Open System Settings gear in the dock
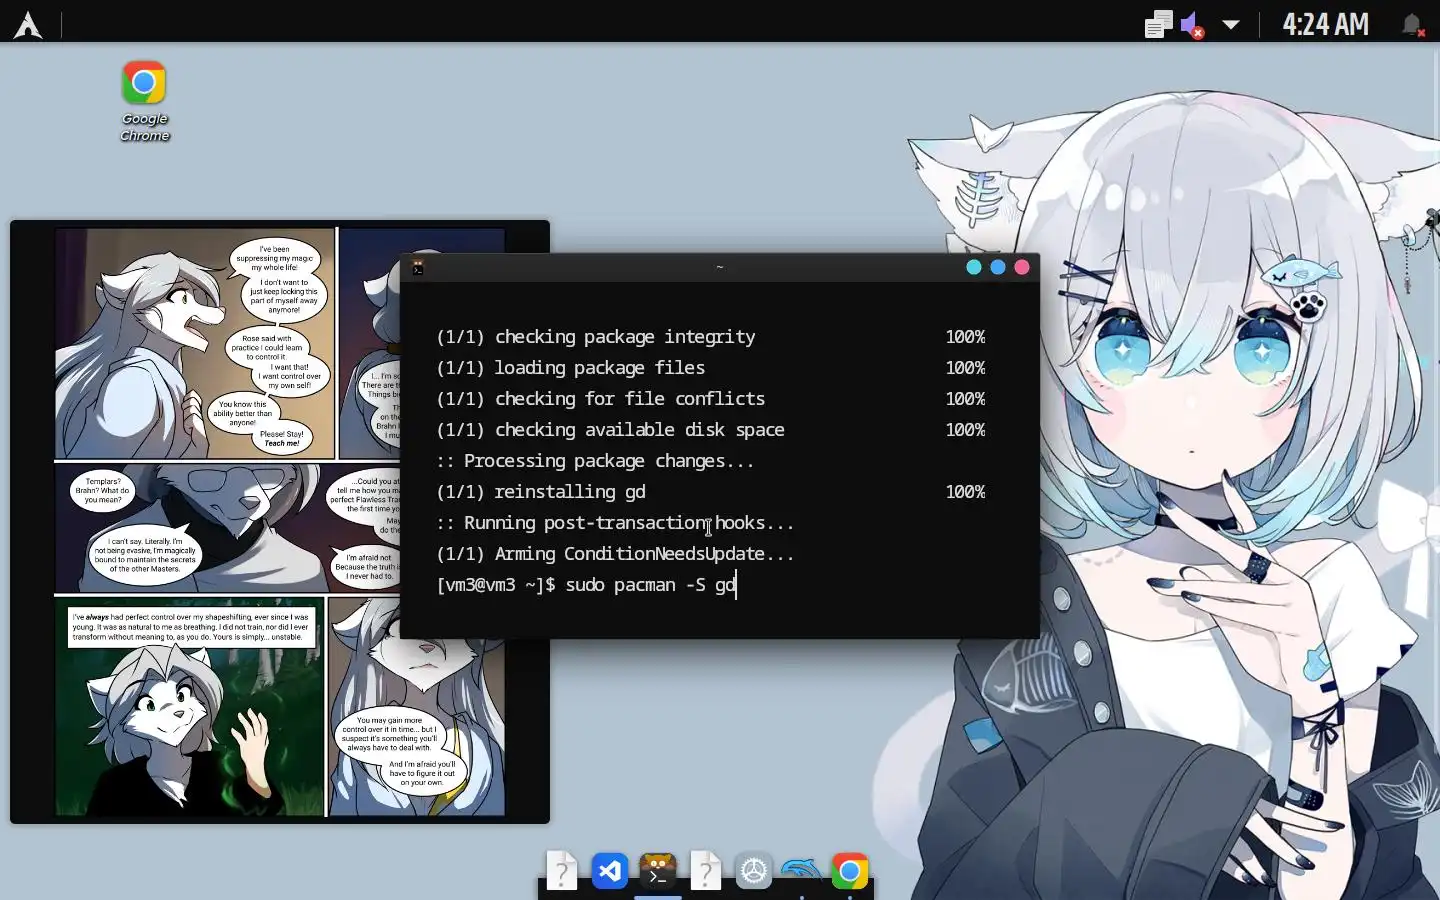The width and height of the screenshot is (1440, 900). pos(753,871)
